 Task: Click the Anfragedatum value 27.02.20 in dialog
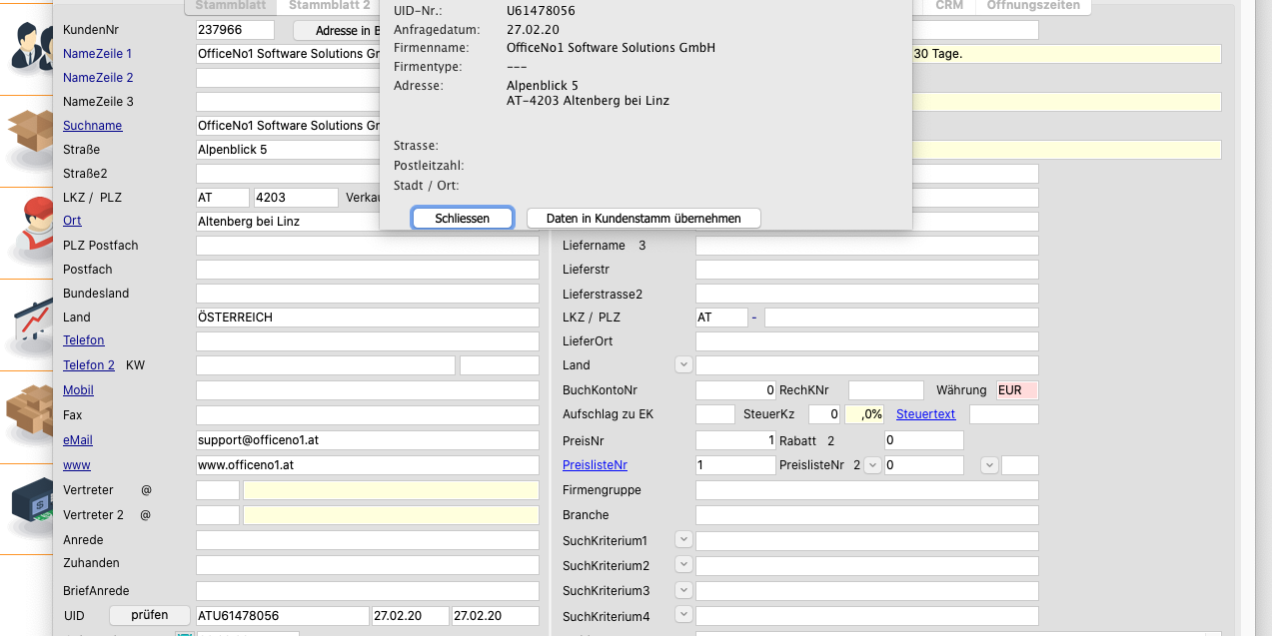(533, 30)
